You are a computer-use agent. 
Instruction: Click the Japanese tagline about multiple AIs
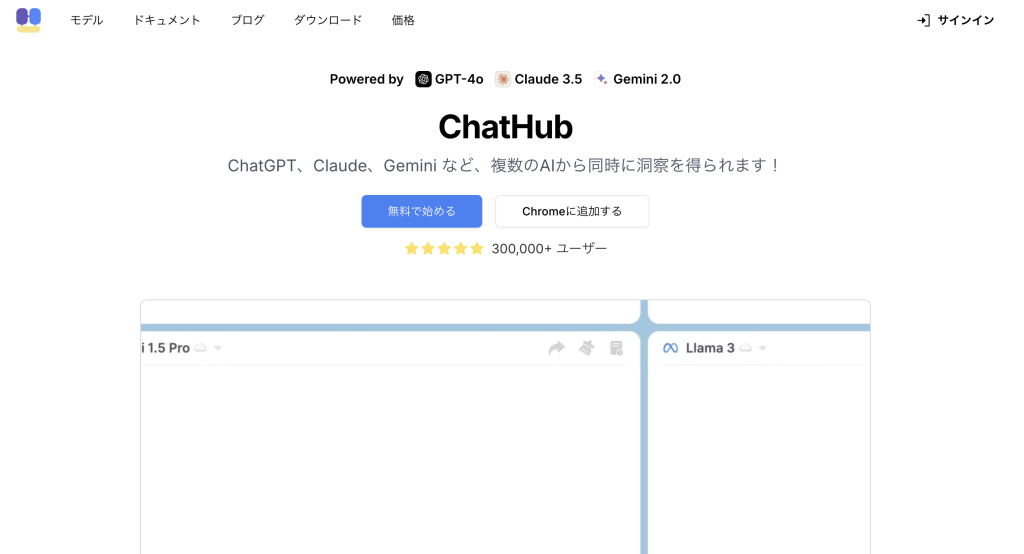tap(504, 165)
